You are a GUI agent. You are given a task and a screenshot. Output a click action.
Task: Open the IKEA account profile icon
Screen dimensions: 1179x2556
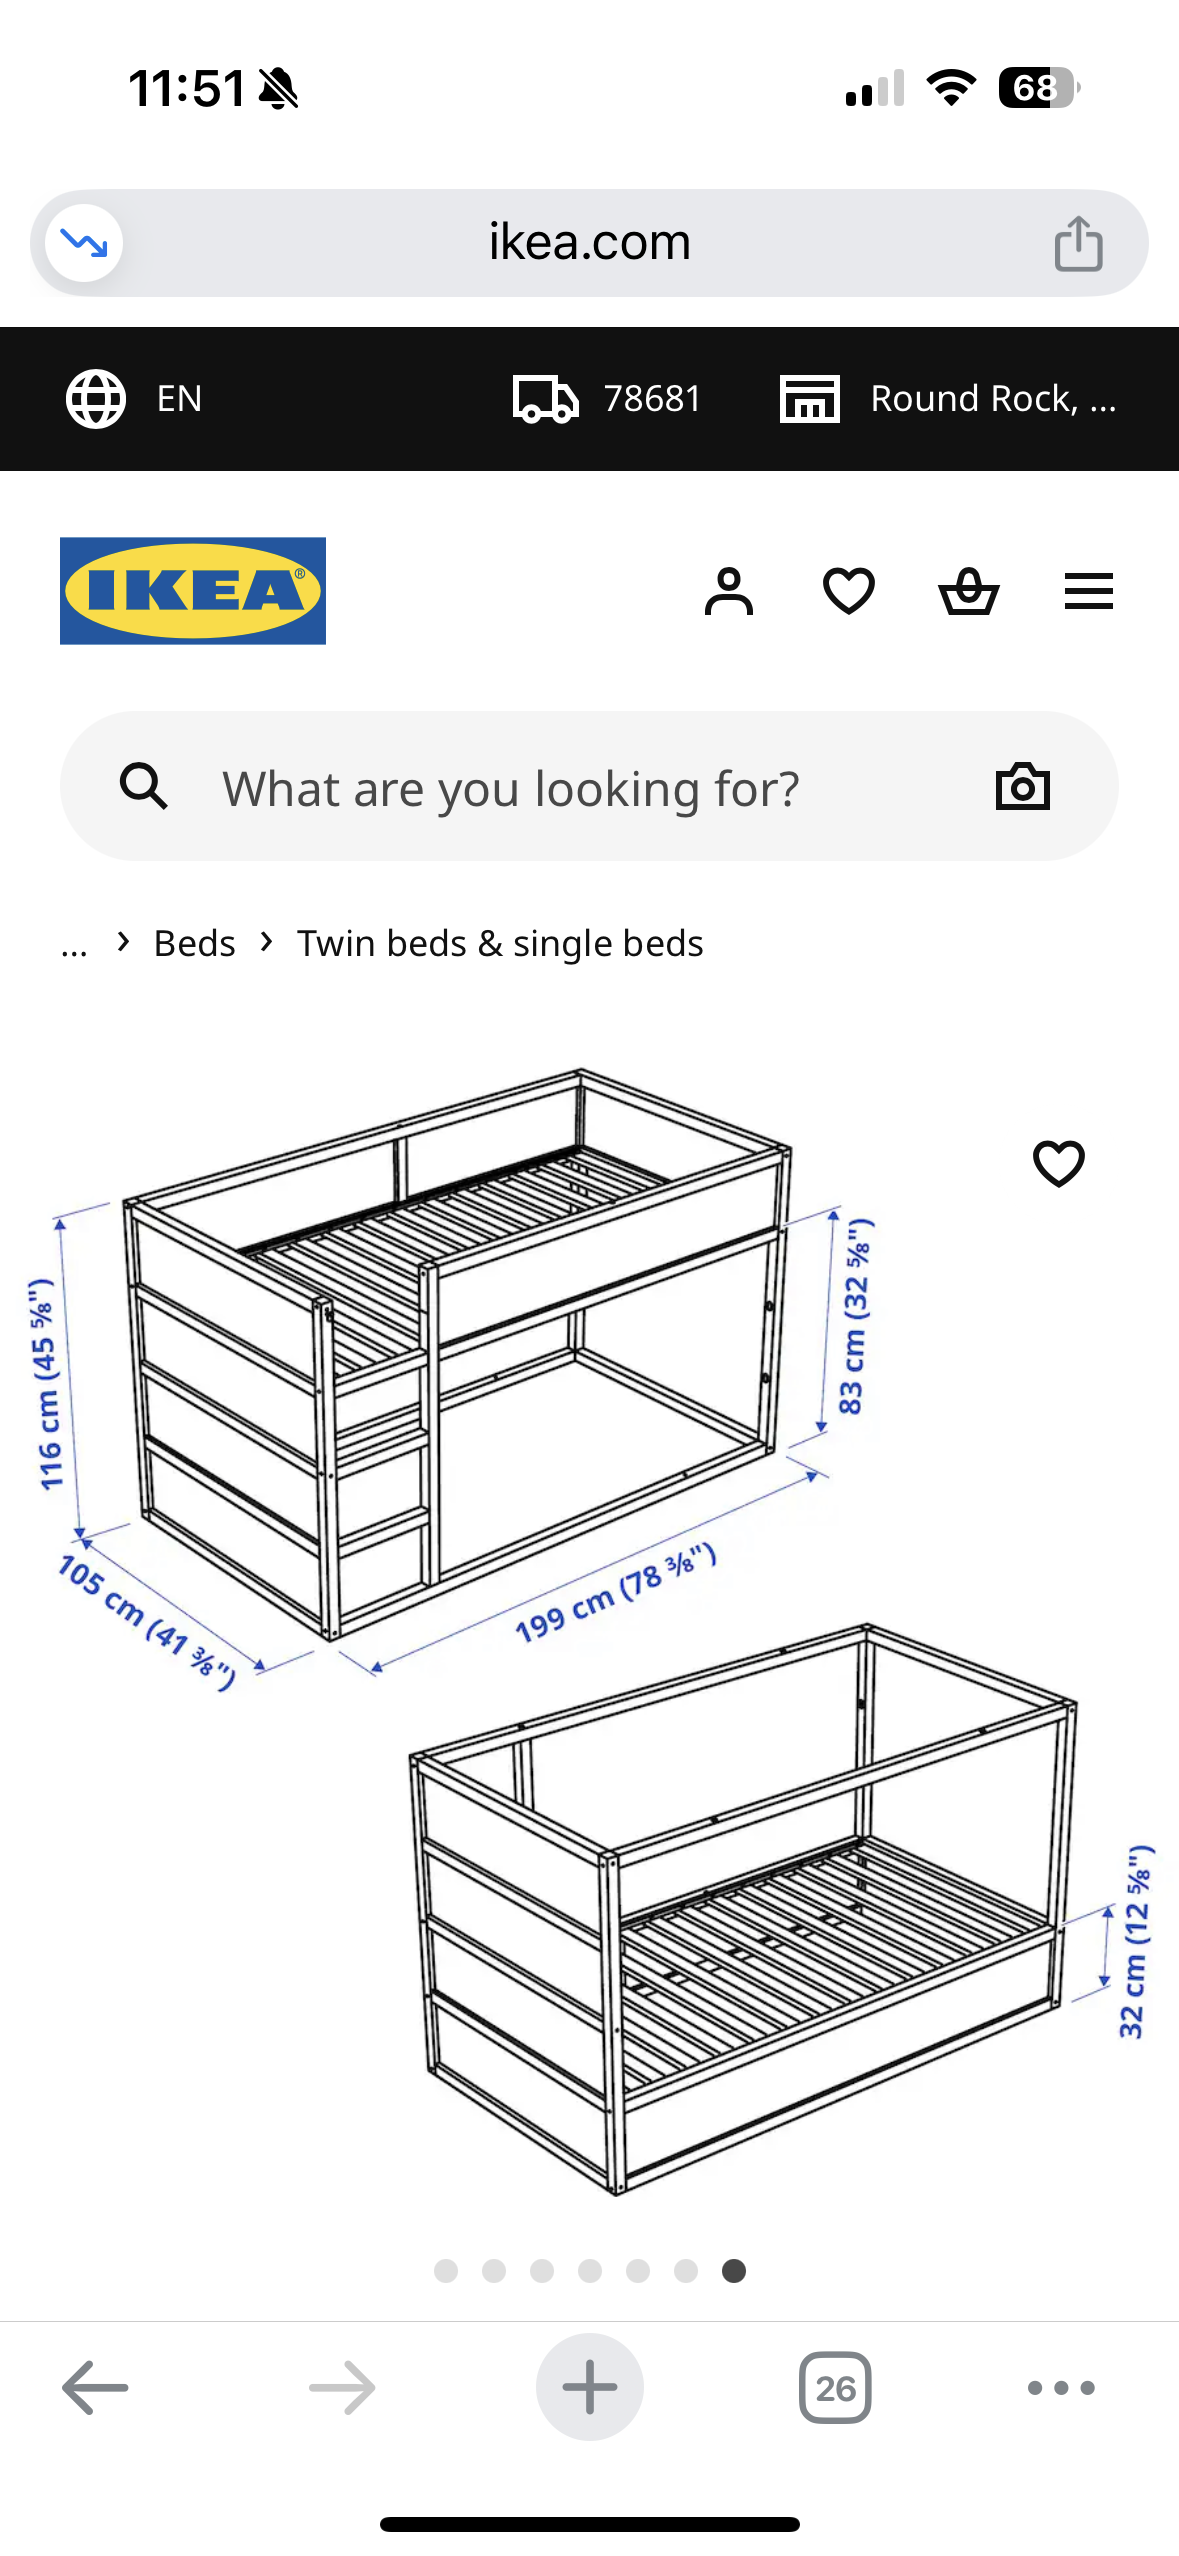tap(728, 591)
